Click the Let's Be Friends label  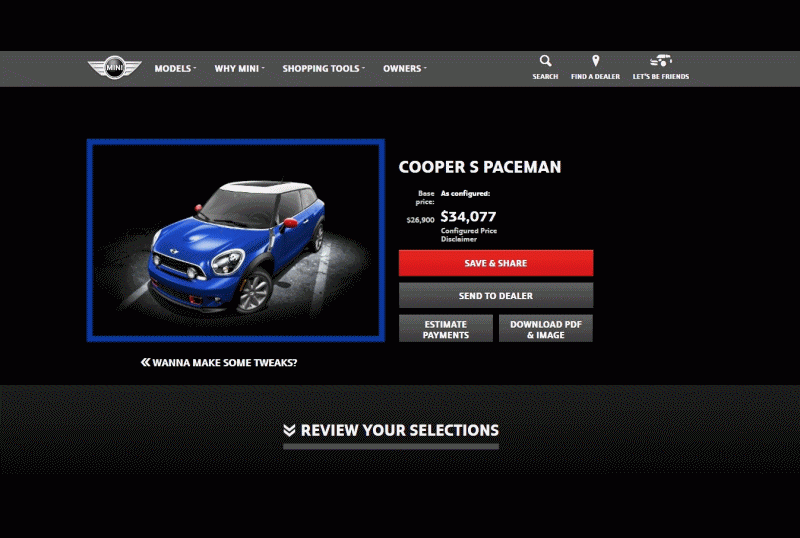[x=661, y=77]
